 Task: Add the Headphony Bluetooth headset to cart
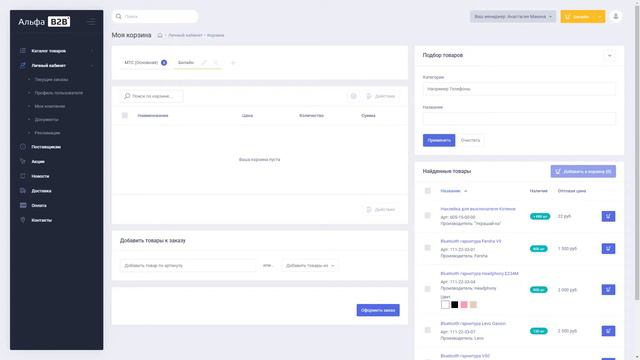pos(608,289)
